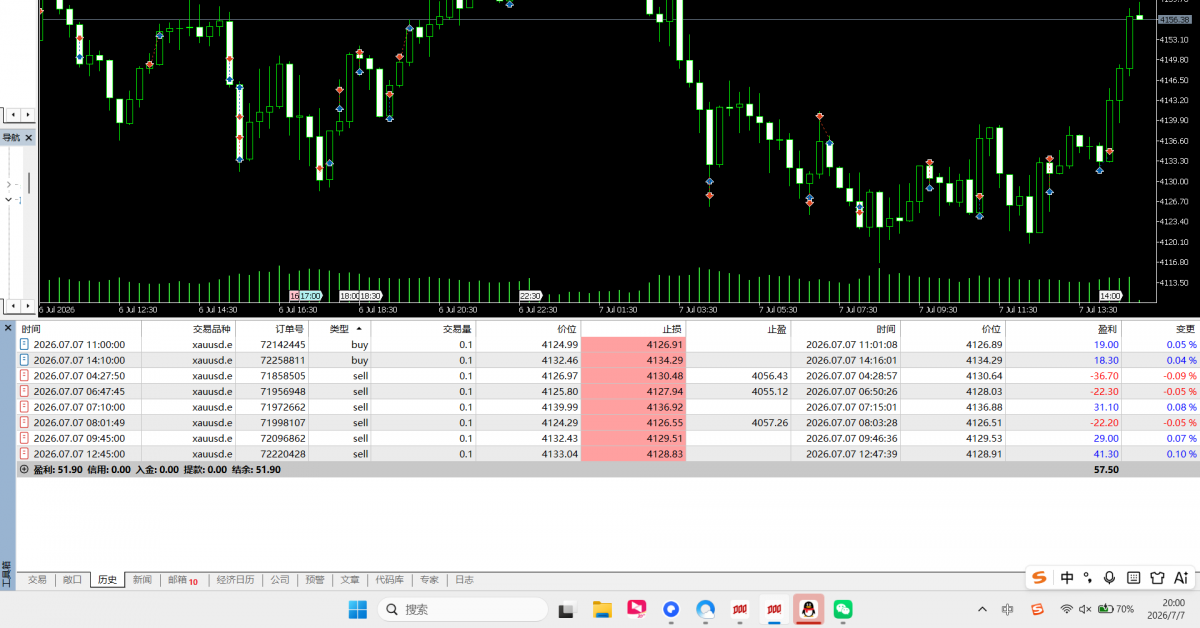
Task: Open the 日志 tab
Action: pyautogui.click(x=464, y=580)
